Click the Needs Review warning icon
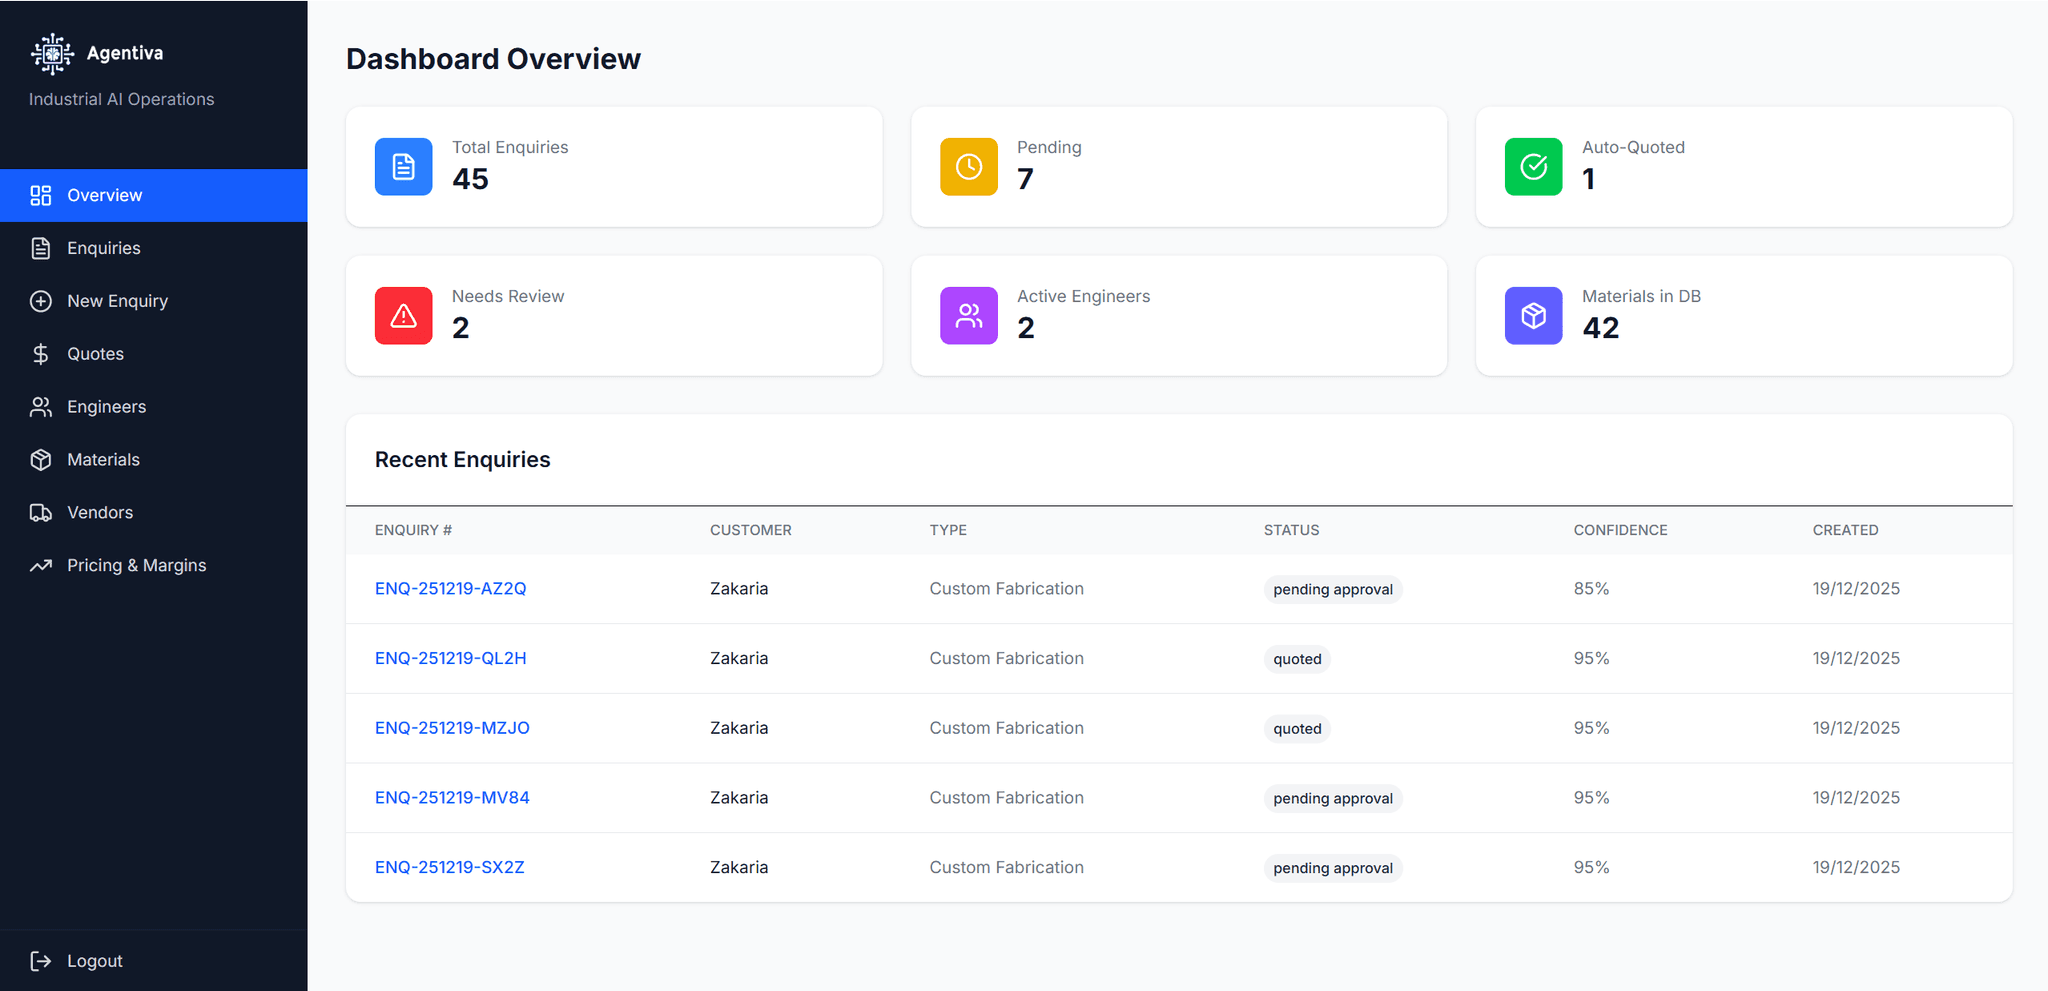2048x991 pixels. point(403,315)
